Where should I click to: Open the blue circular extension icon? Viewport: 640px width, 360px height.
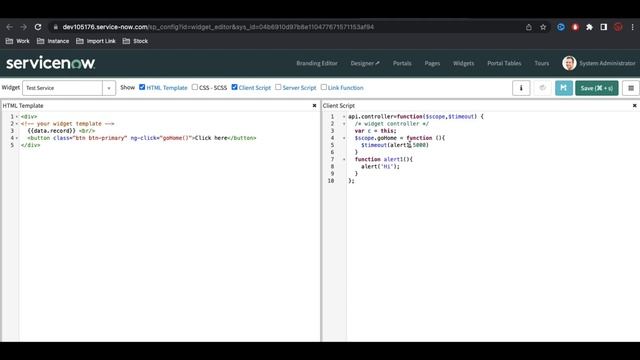pyautogui.click(x=561, y=27)
